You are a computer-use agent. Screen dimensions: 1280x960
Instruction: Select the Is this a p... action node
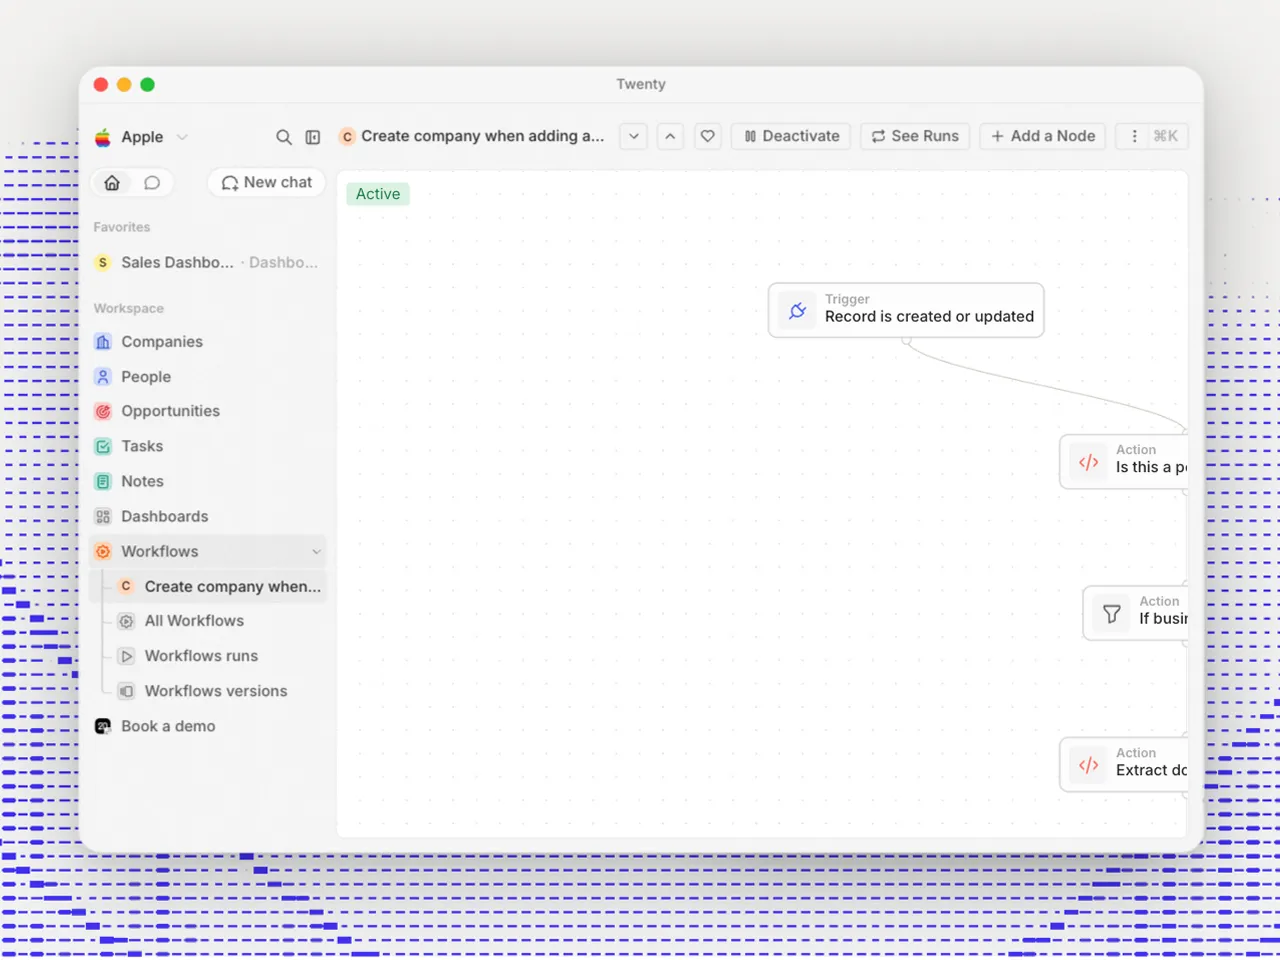point(1124,461)
